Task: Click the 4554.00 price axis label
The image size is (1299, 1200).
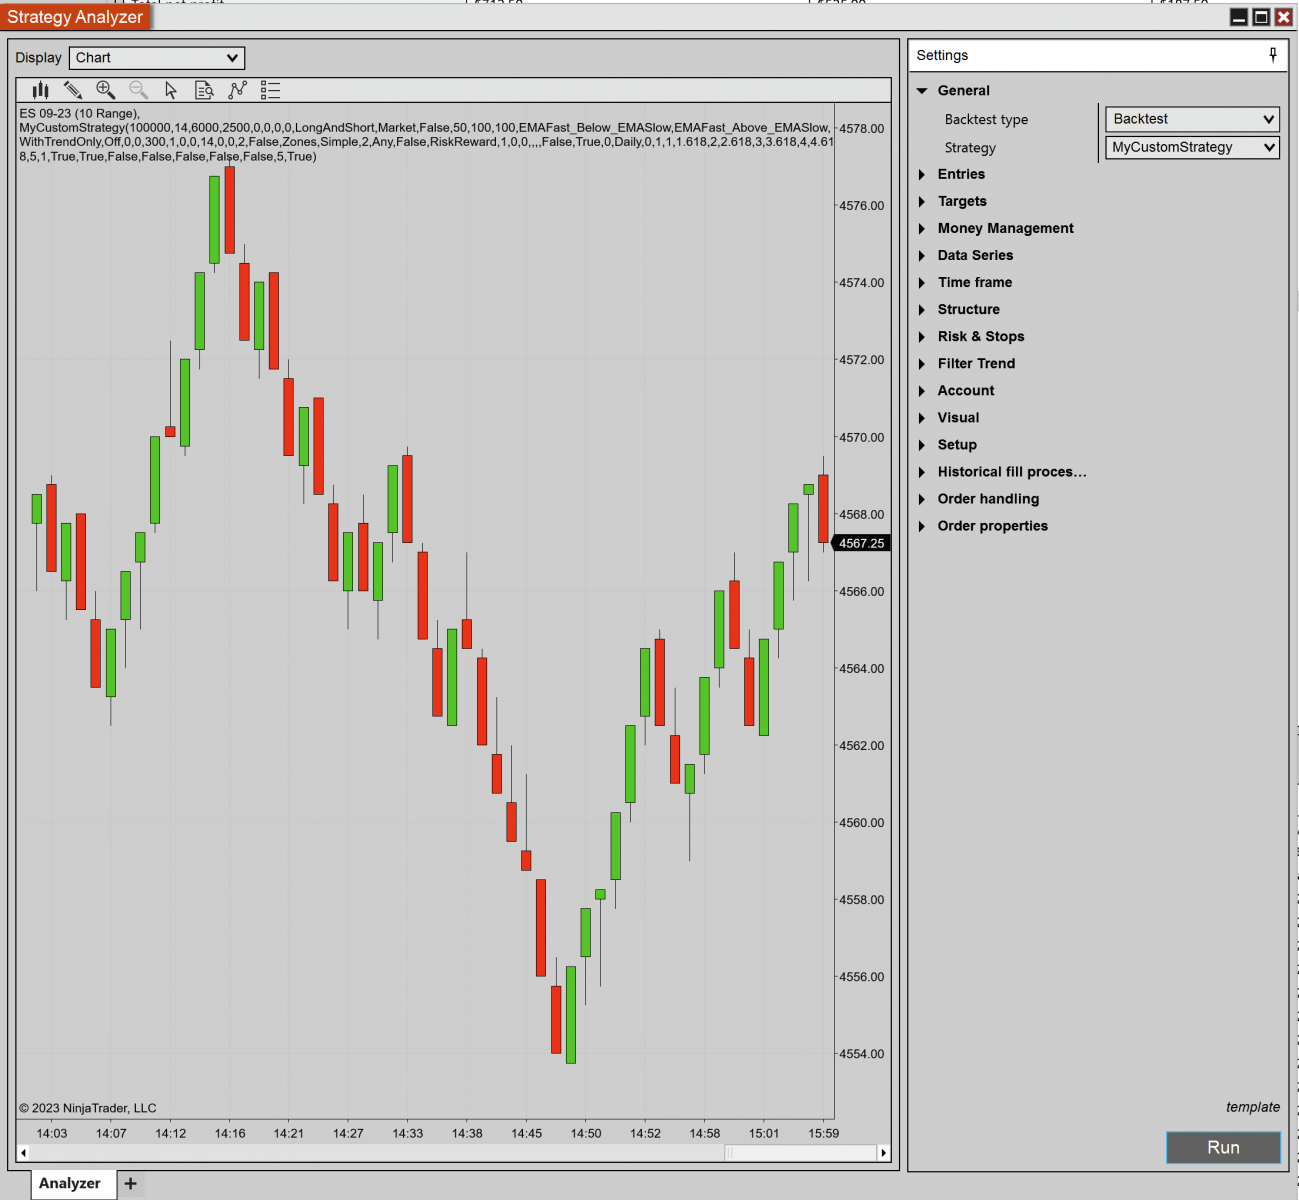Action: click(861, 1054)
